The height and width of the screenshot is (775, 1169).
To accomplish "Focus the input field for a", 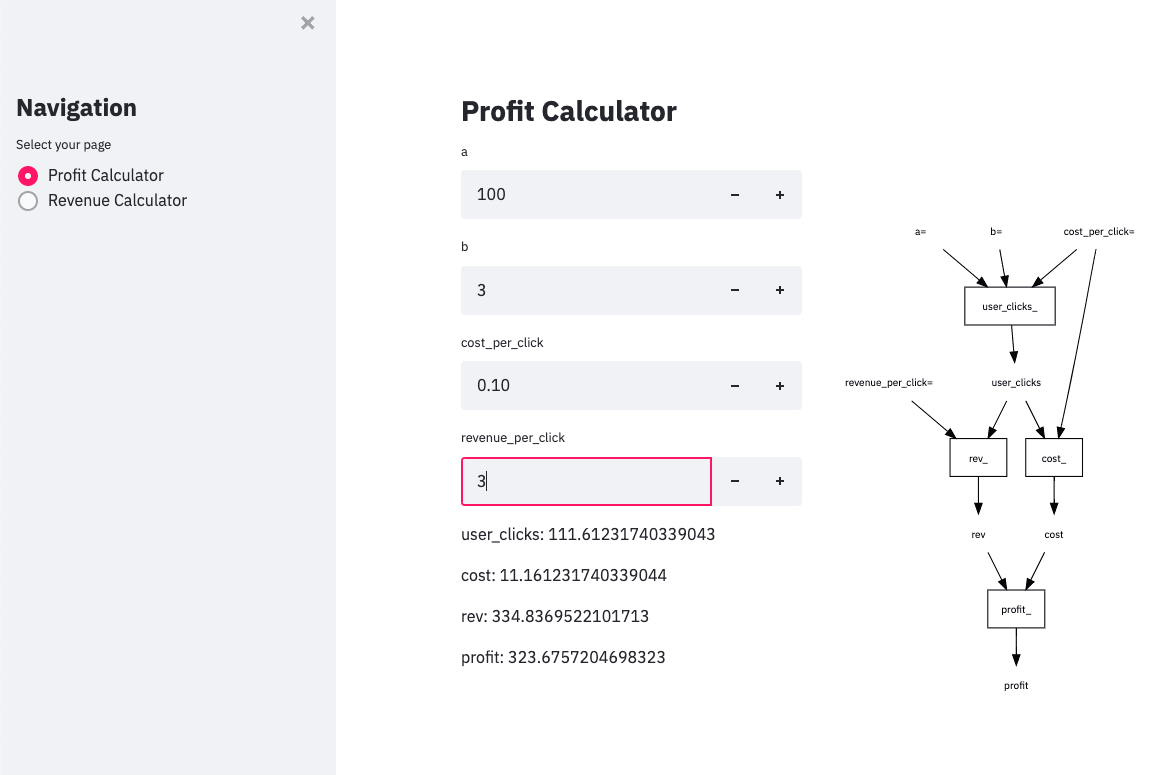I will point(586,195).
